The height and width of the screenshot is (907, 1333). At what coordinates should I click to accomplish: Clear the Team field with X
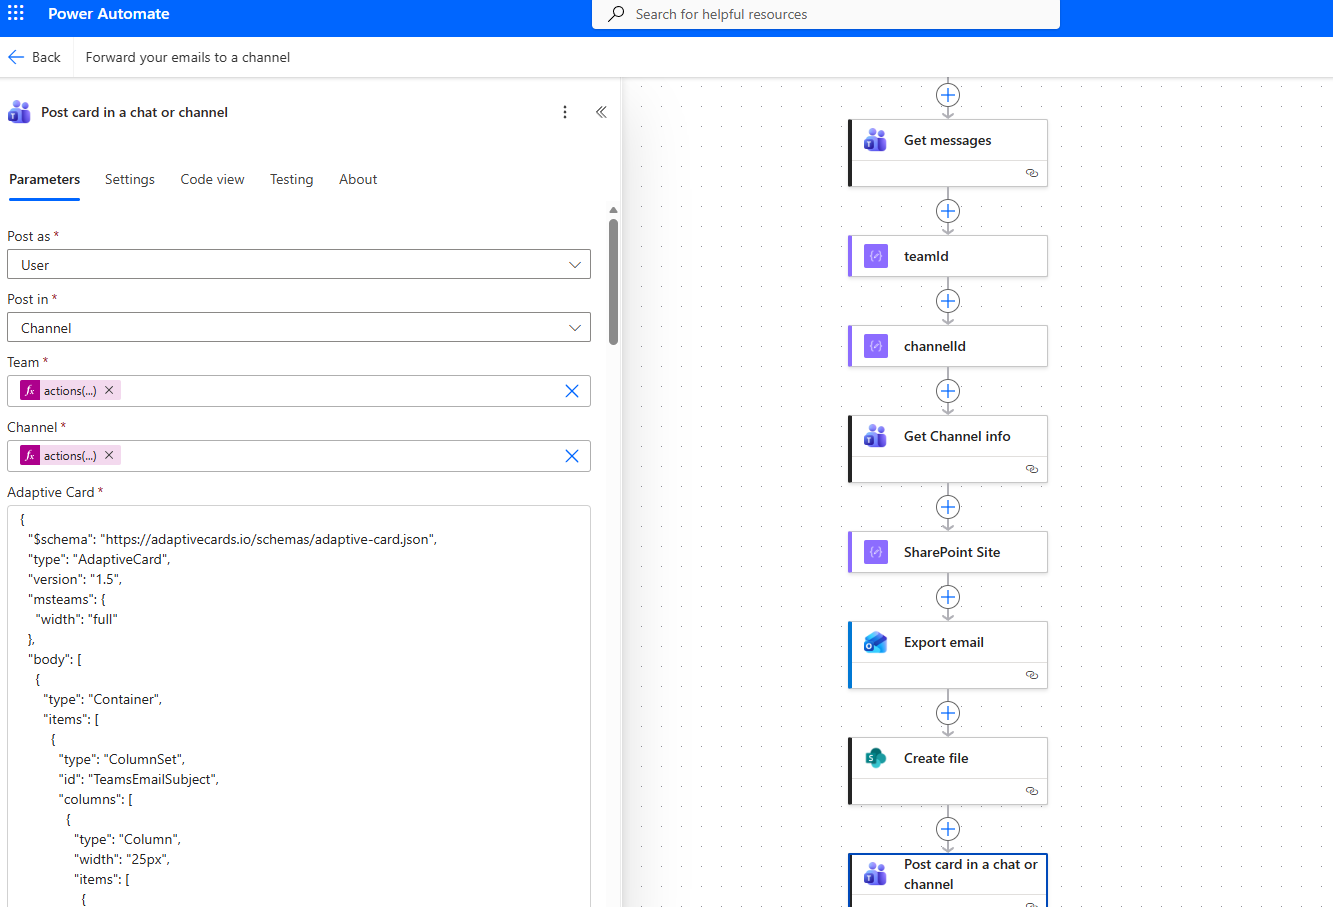point(572,391)
